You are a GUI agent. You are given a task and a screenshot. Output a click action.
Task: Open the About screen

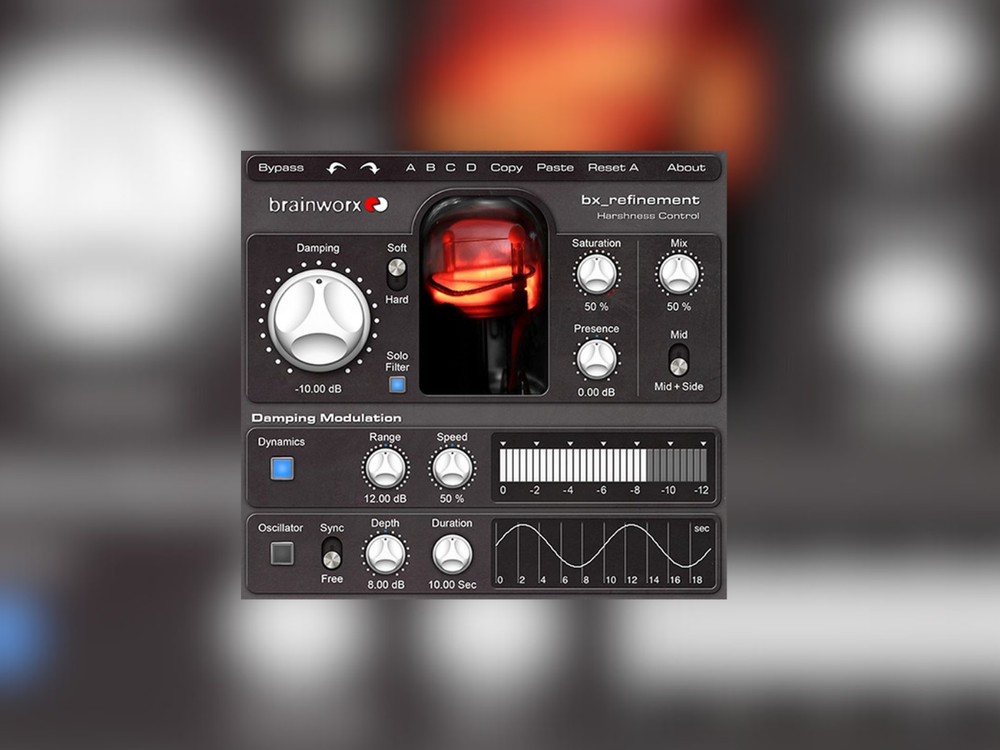tap(686, 167)
